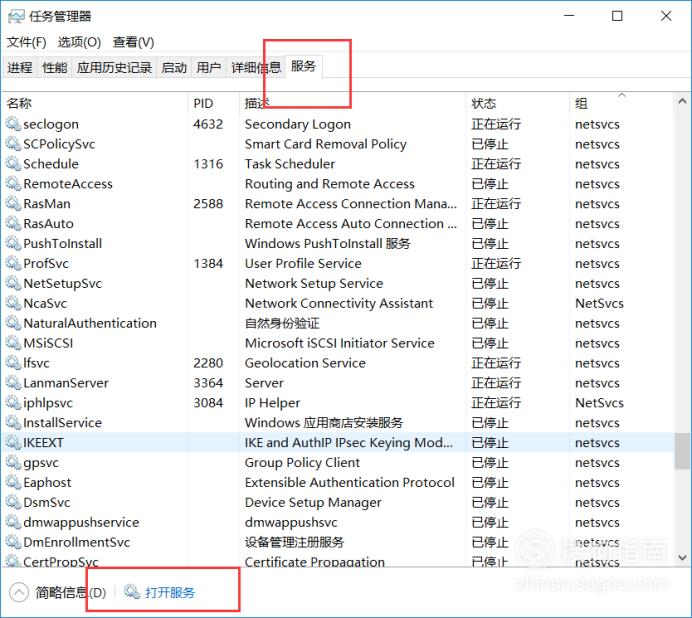The image size is (692, 618).
Task: Click the gear icon beside RasAuto
Action: [x=13, y=223]
